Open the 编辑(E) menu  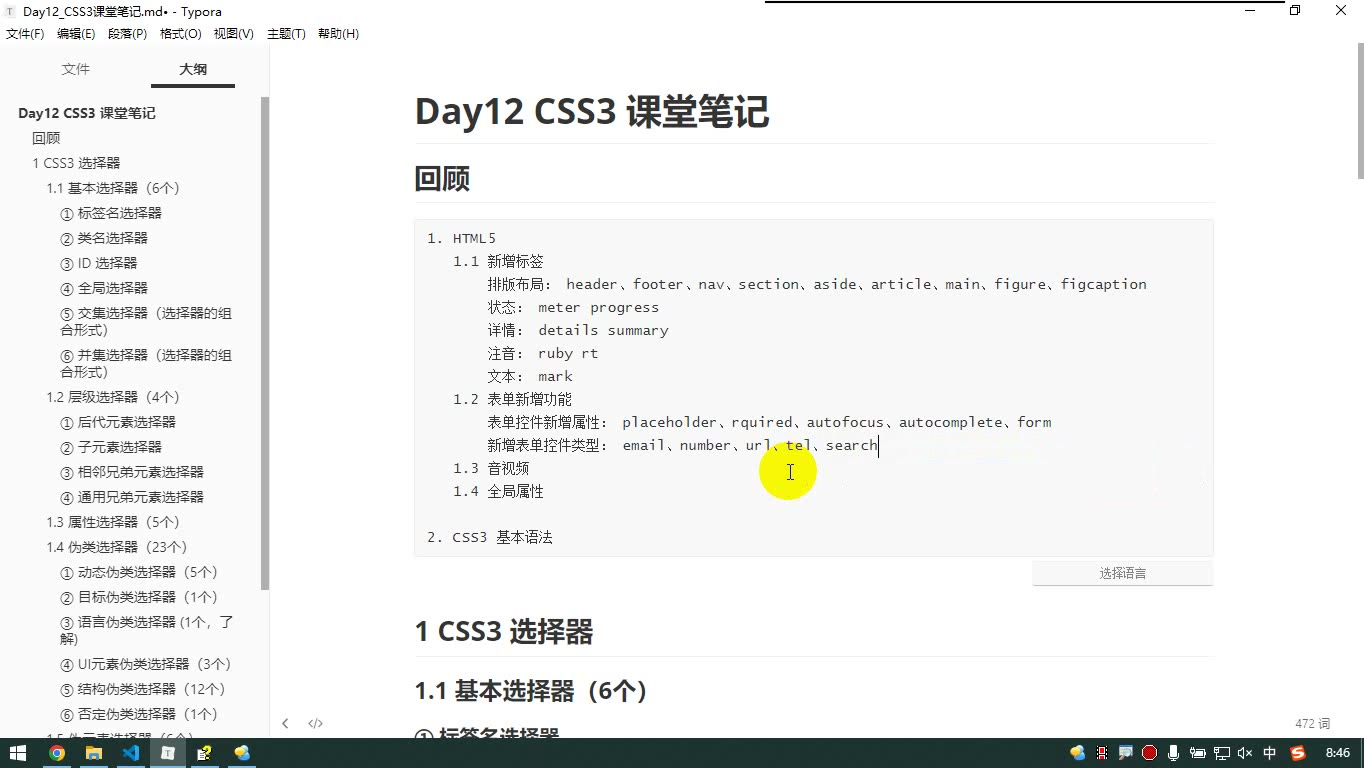76,34
